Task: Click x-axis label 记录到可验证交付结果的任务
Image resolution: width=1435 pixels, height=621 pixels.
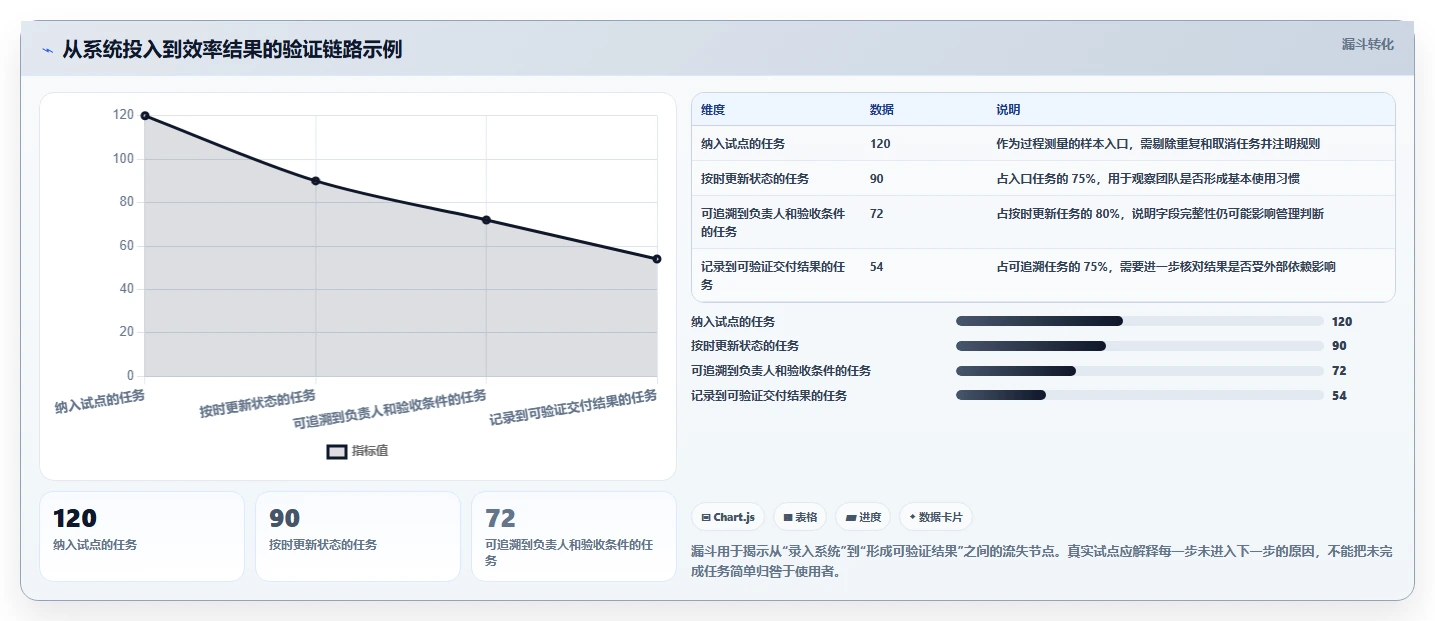Action: pos(573,408)
